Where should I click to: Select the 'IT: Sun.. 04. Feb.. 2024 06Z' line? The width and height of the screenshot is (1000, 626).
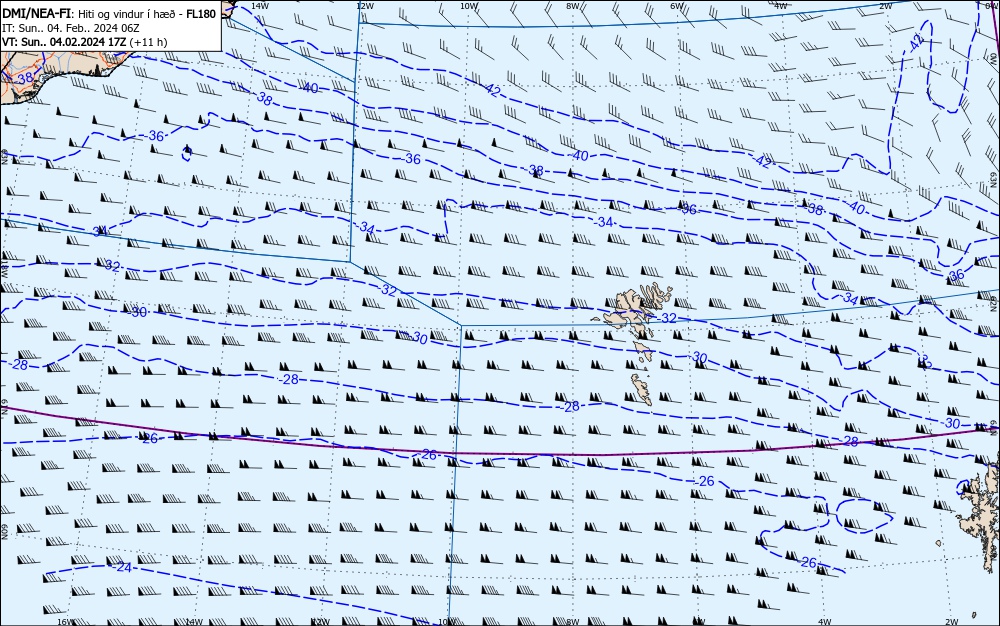pos(71,28)
